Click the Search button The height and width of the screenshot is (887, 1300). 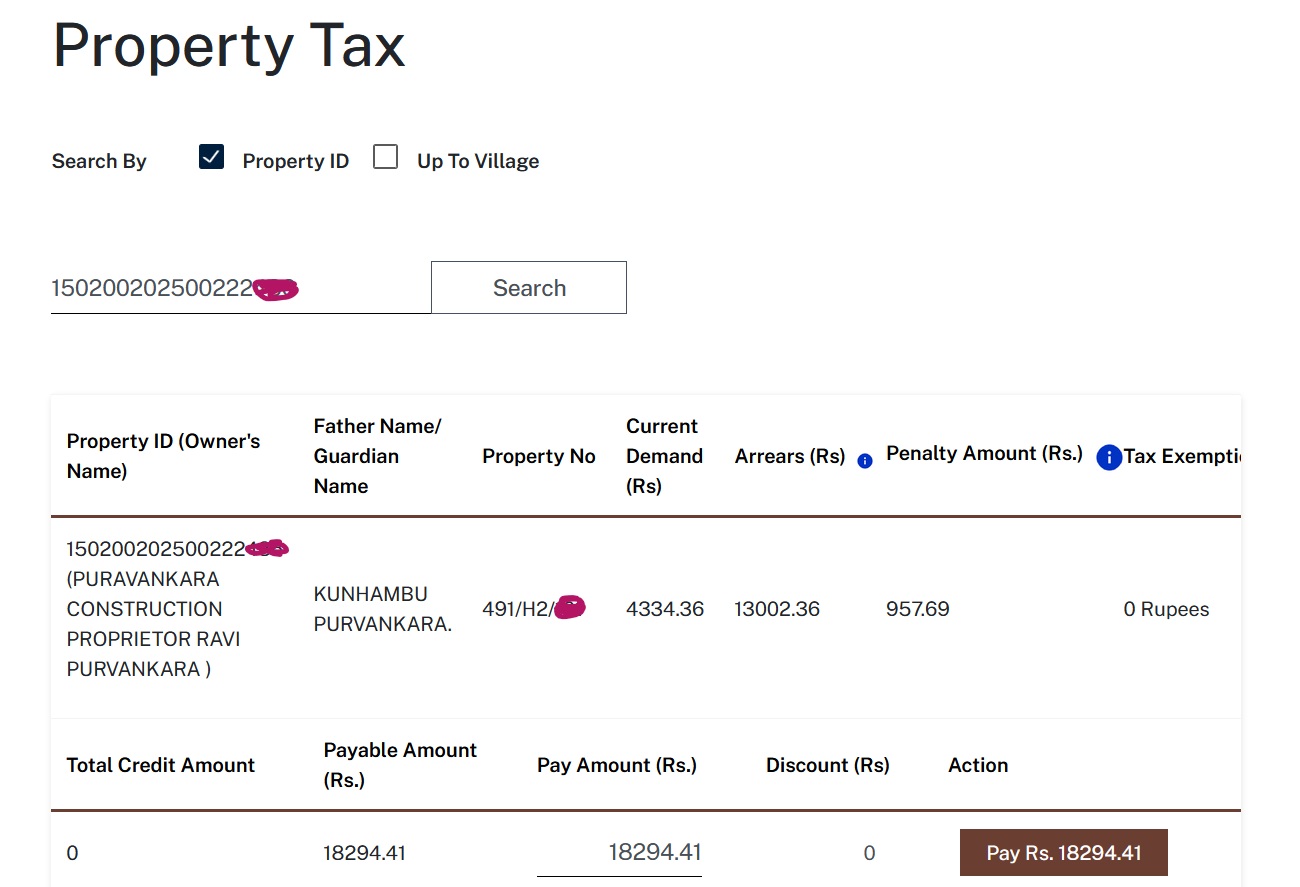pos(529,288)
